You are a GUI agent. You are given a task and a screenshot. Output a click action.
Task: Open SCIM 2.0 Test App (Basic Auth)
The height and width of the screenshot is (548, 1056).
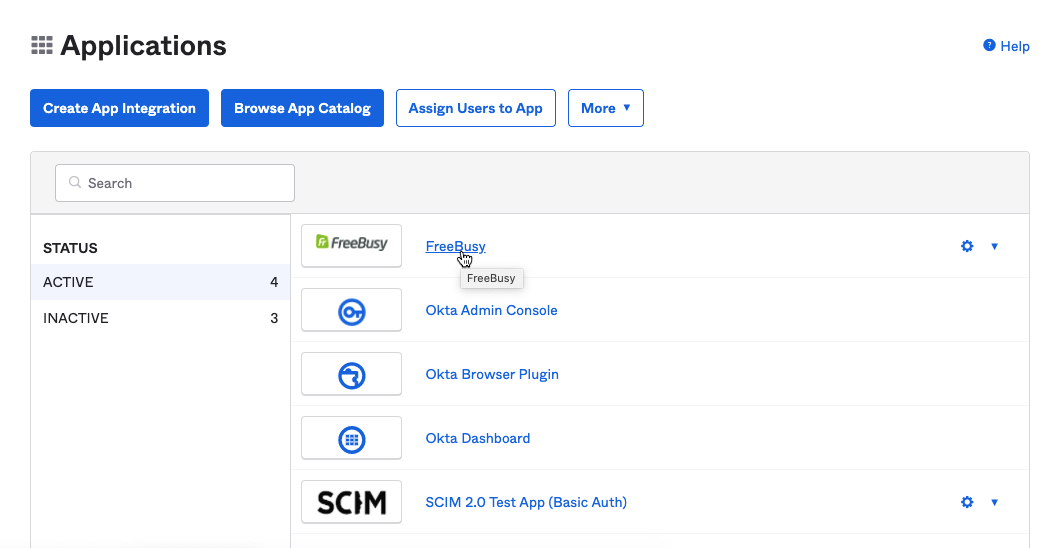[x=526, y=502]
